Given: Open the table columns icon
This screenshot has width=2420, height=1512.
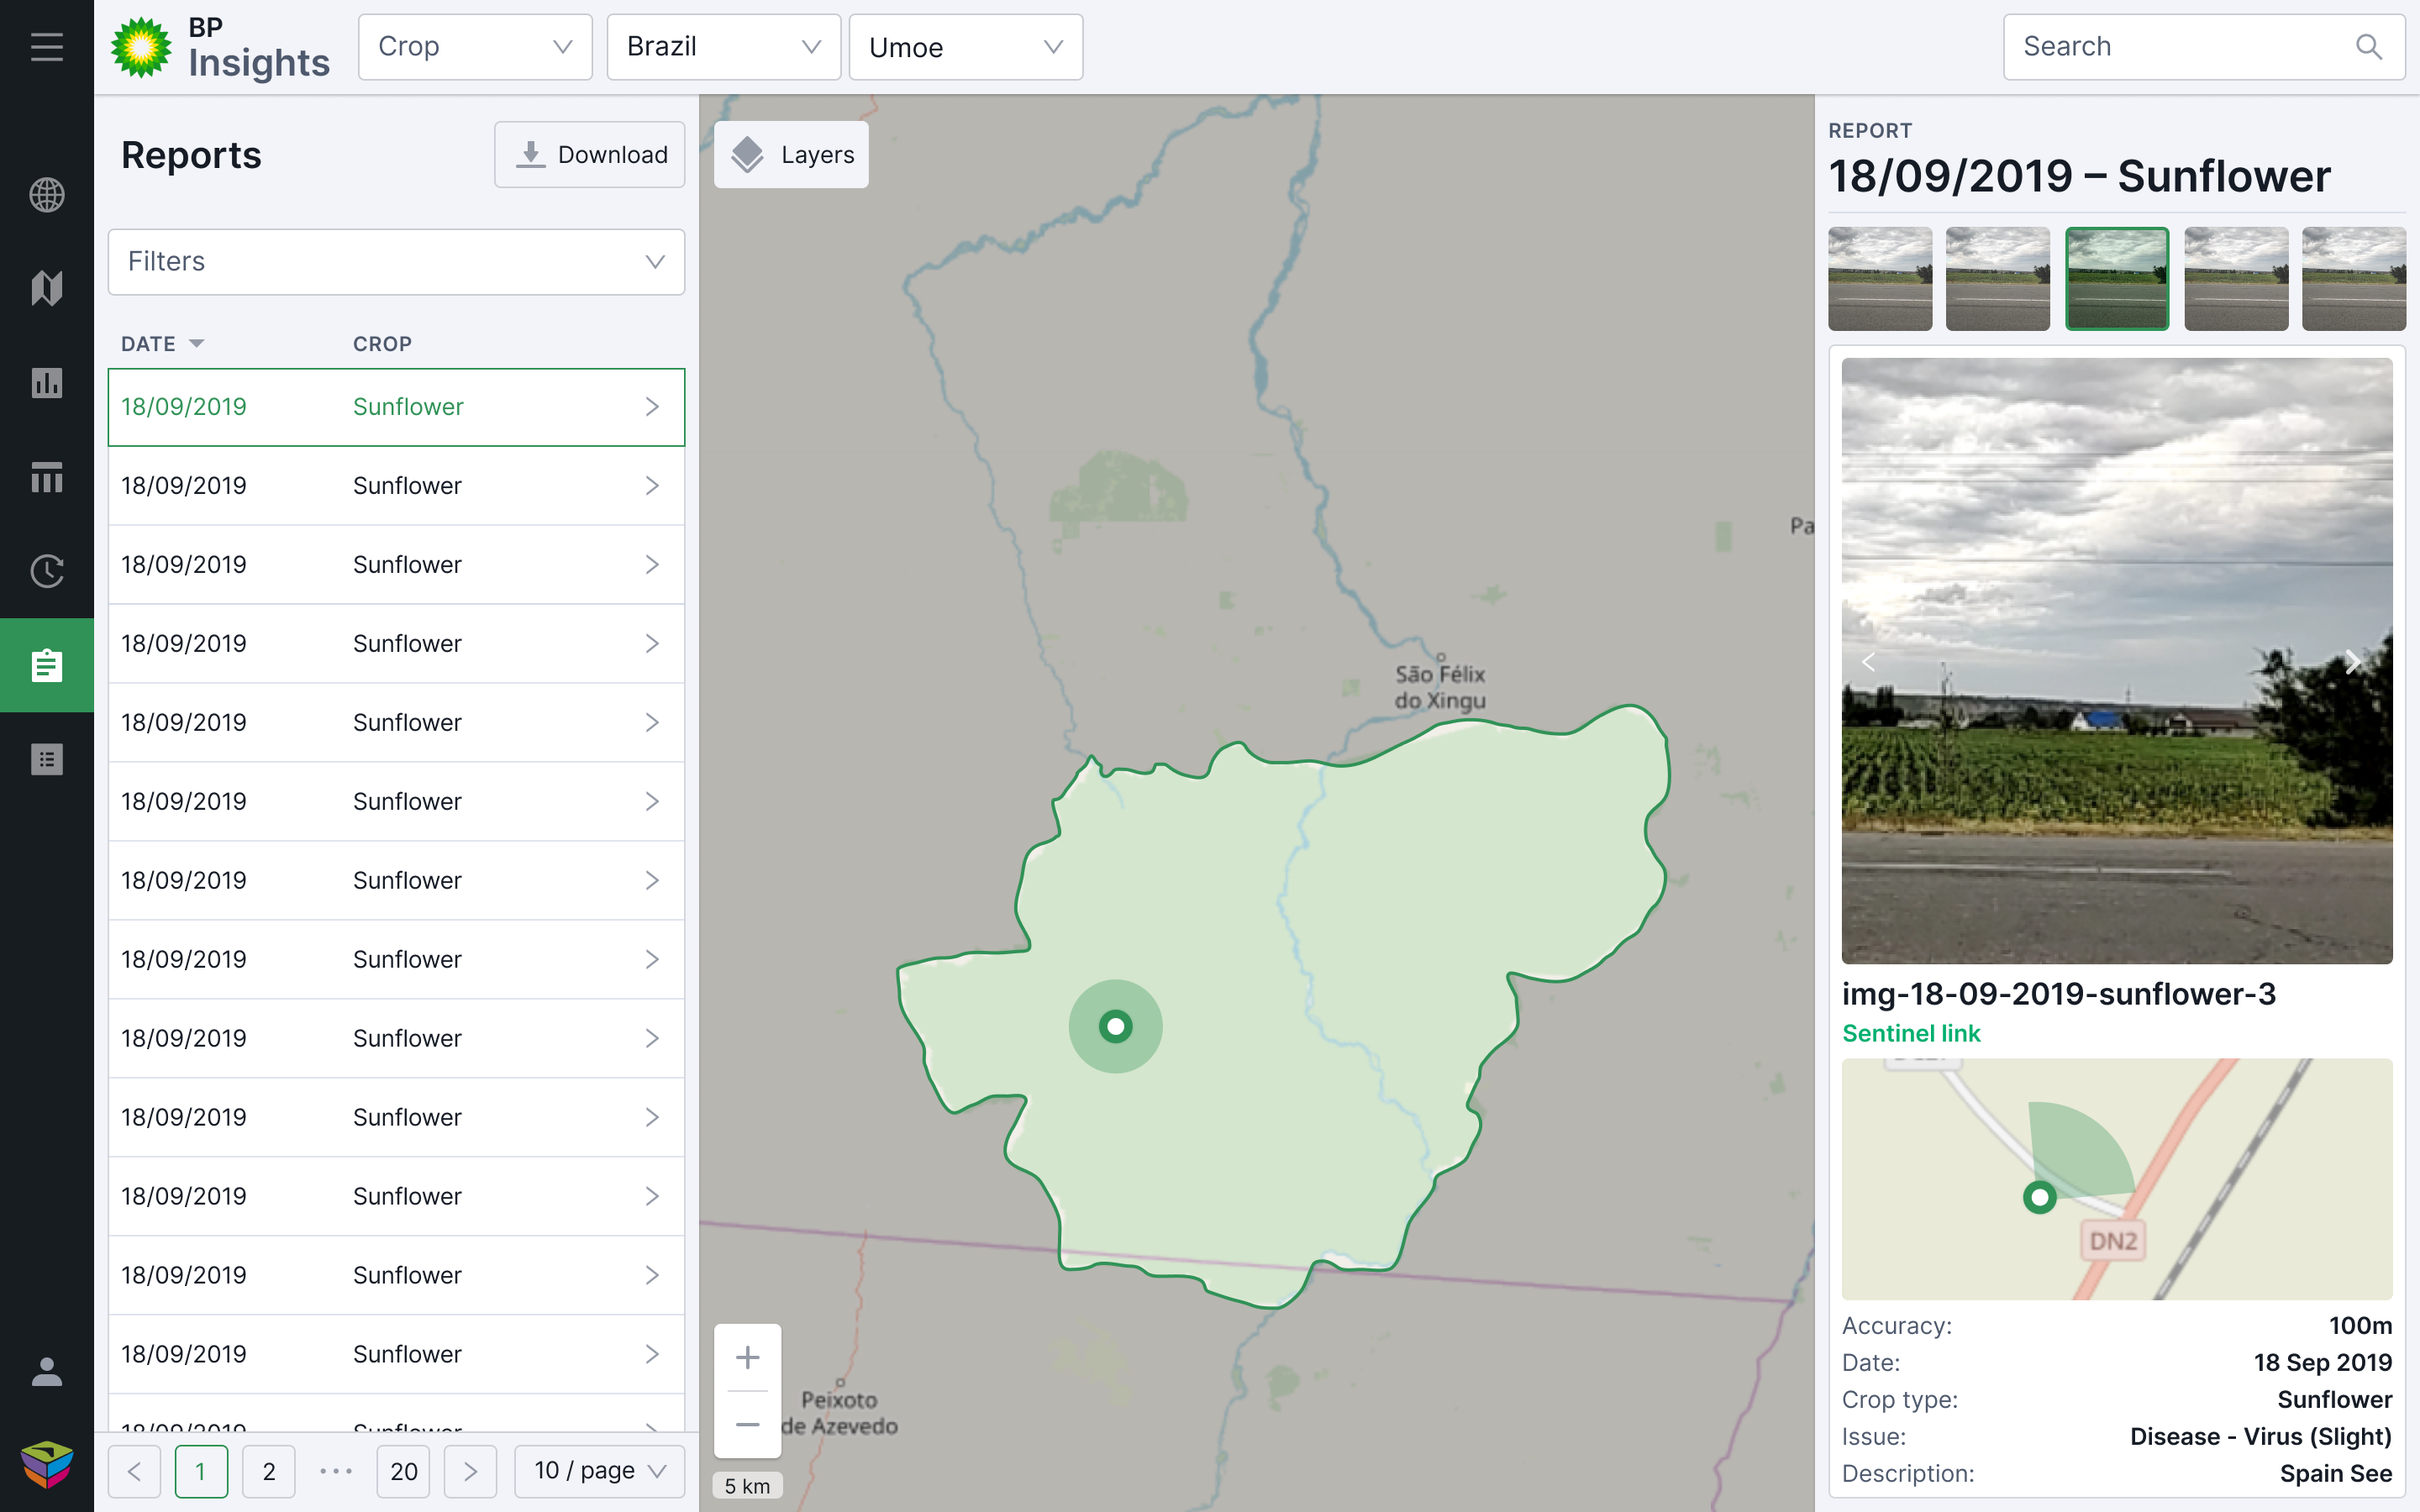Looking at the screenshot, I should 47,477.
